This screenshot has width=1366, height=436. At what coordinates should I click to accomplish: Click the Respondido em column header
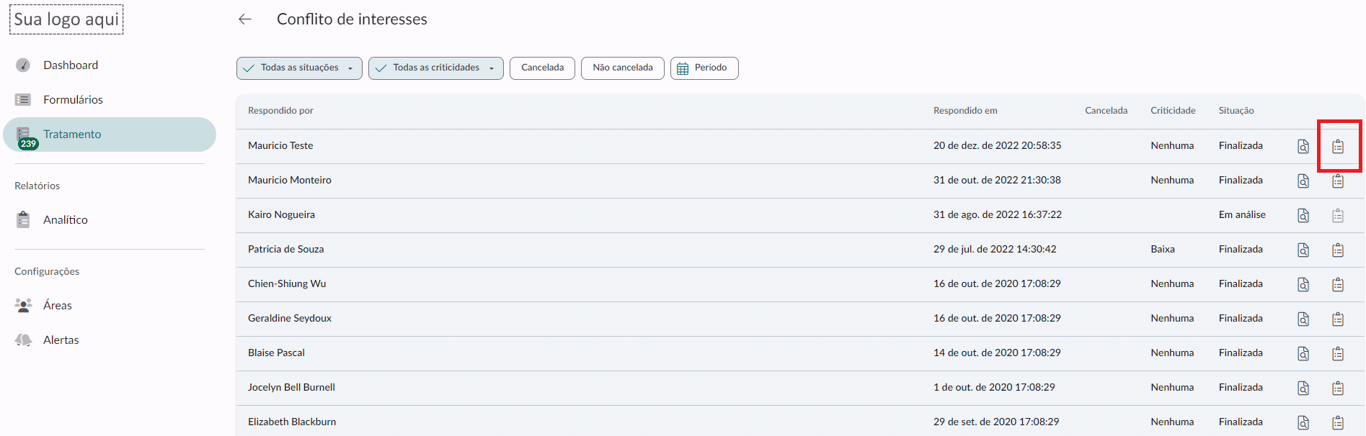click(965, 111)
